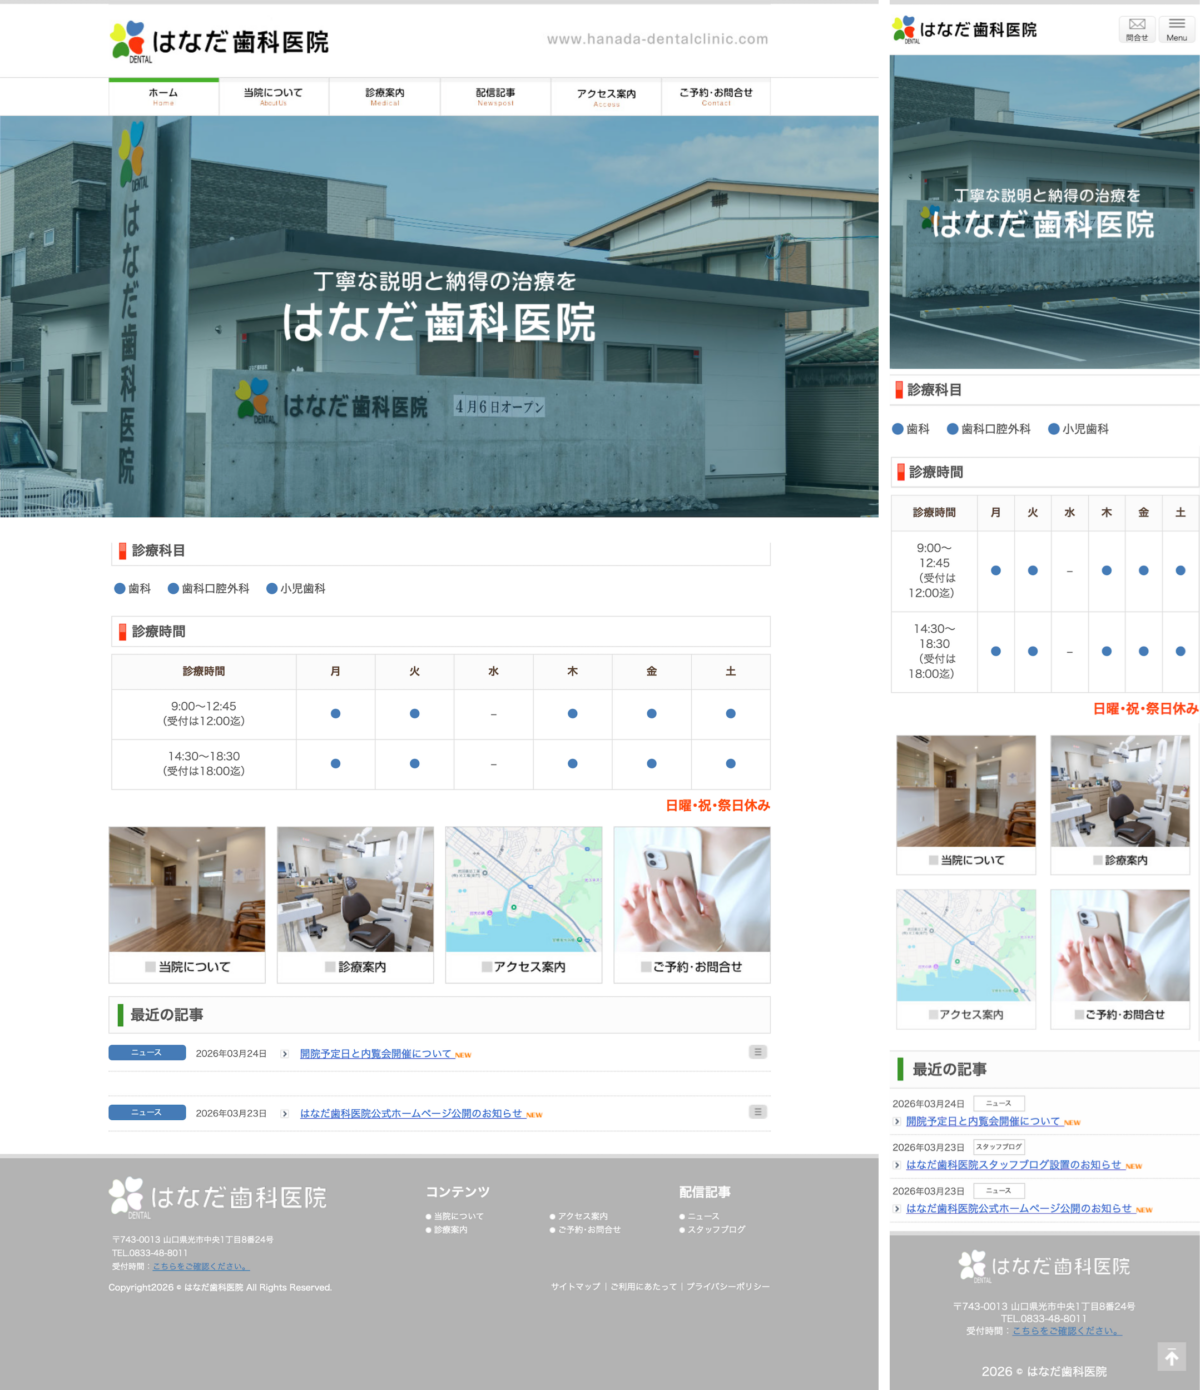Image resolution: width=1200 pixels, height=1390 pixels.
Task: Open 診療案内 in the top navigation
Action: [385, 96]
